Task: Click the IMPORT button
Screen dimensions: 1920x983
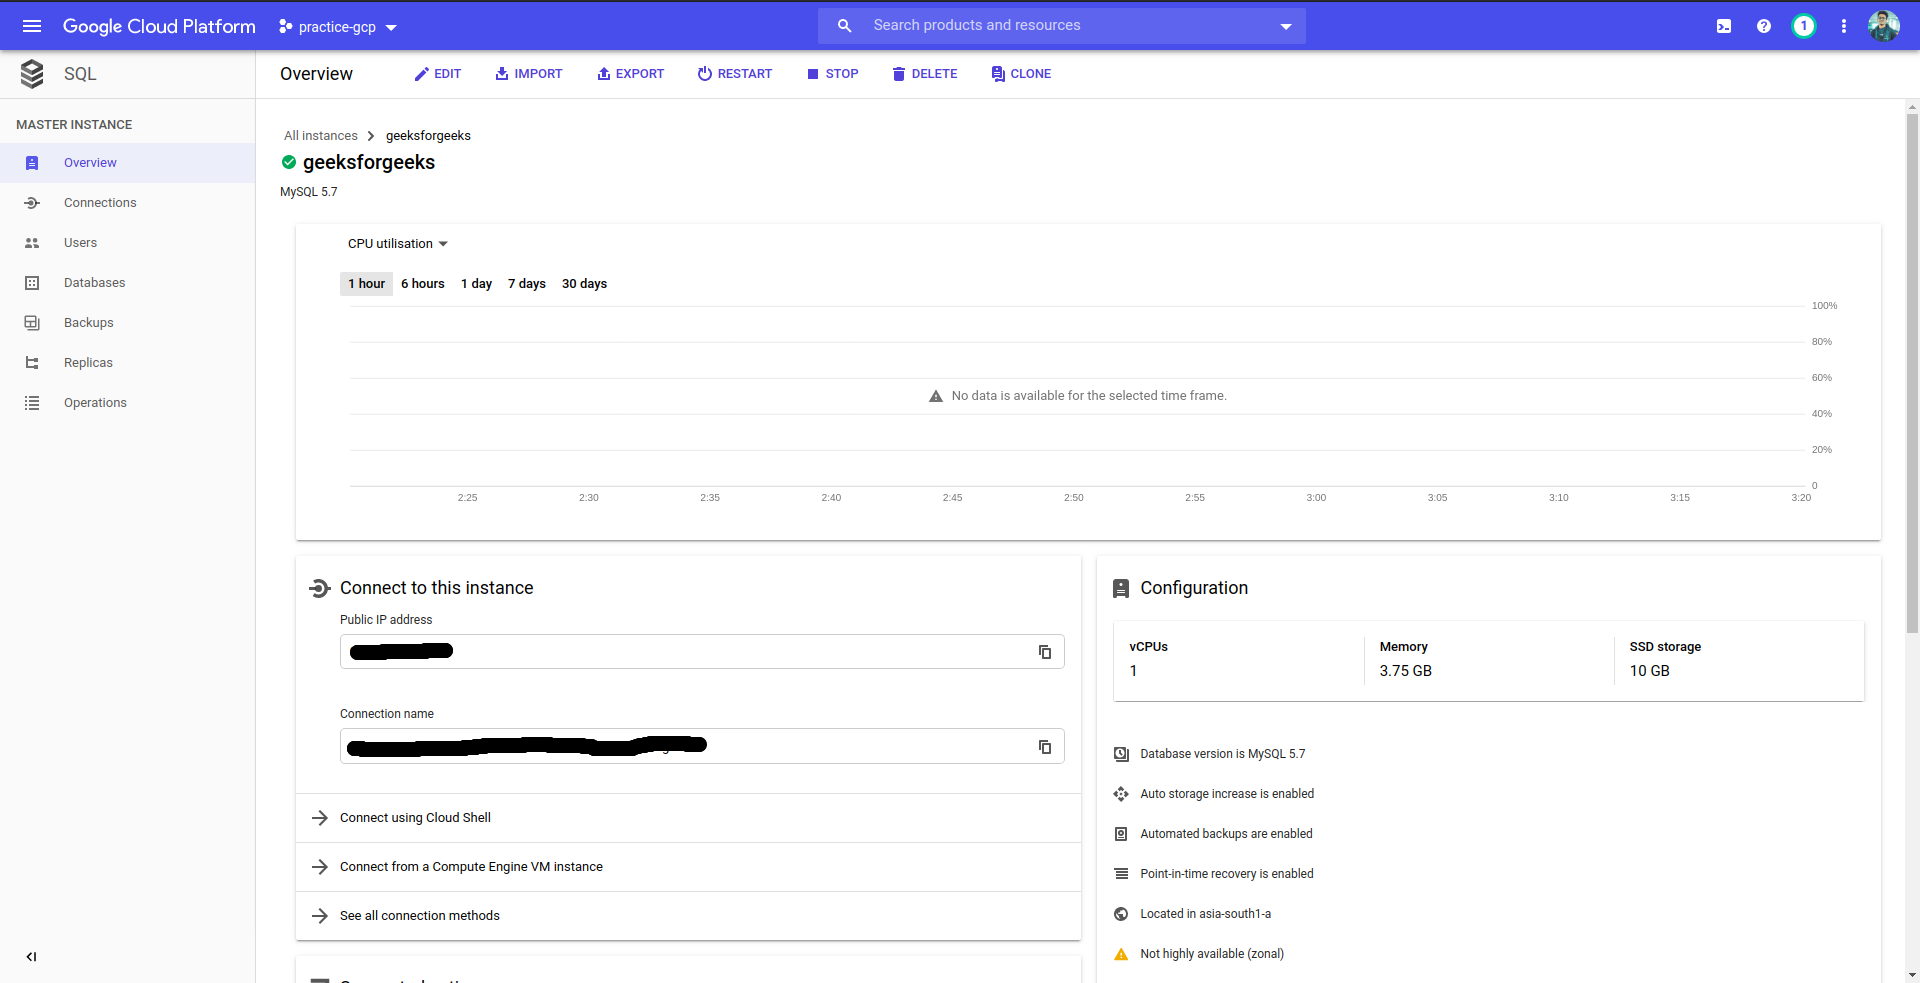Action: point(529,74)
